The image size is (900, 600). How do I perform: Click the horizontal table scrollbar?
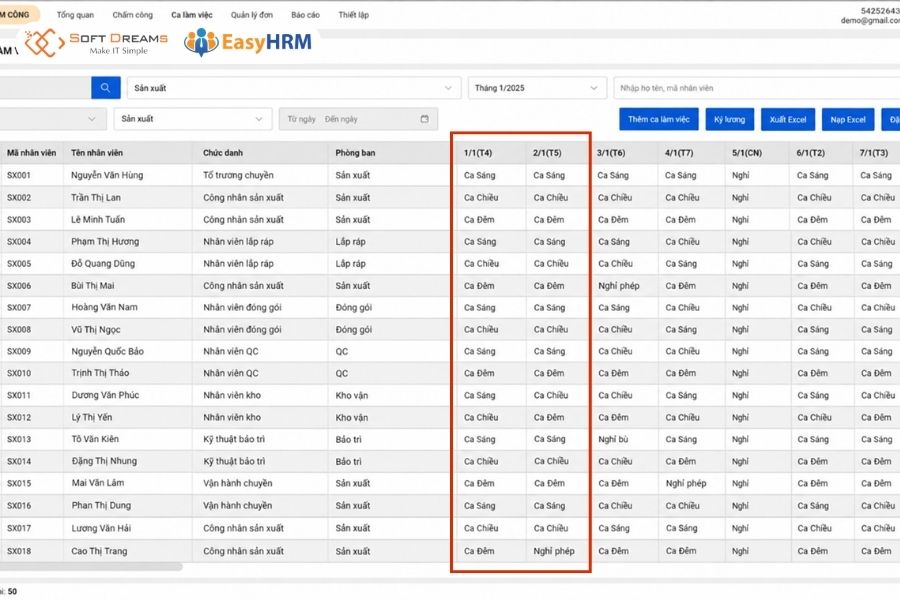coord(91,567)
